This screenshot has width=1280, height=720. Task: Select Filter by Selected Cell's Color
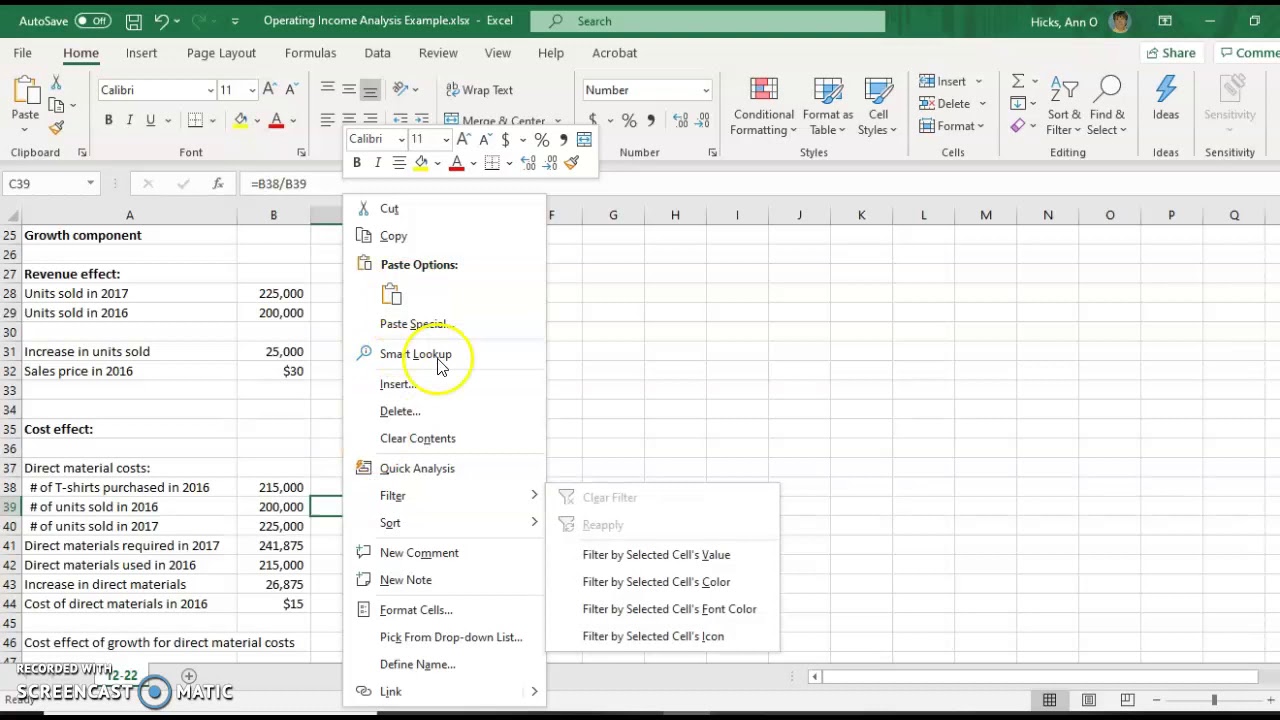[656, 582]
